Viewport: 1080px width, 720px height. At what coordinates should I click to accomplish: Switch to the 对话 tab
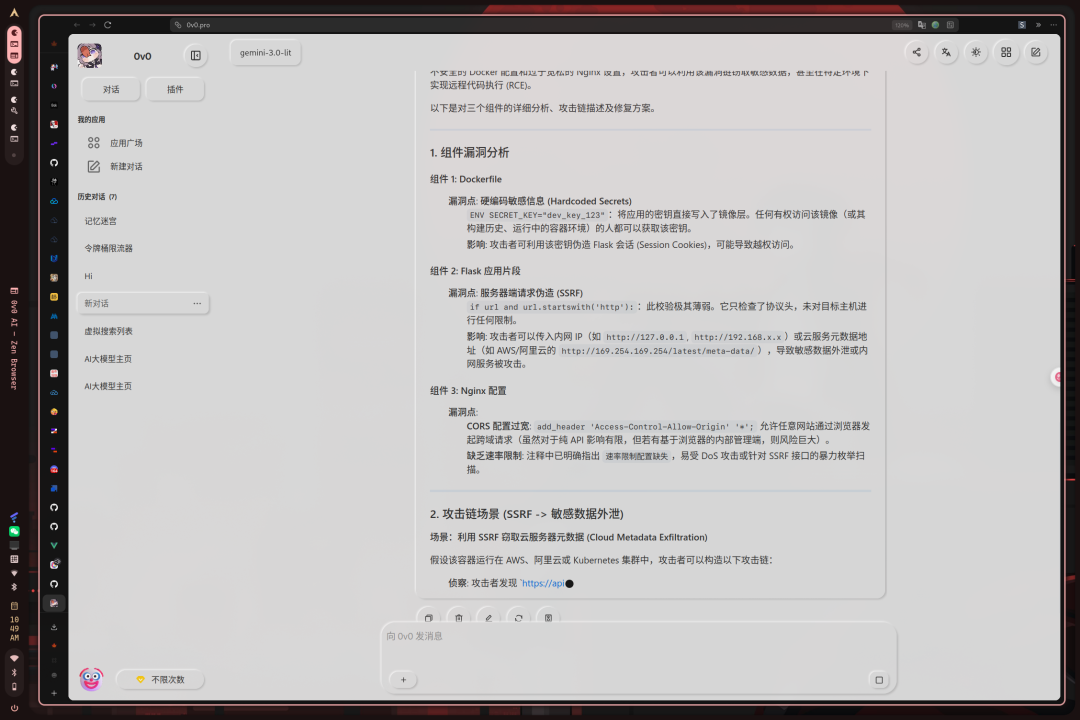pos(111,90)
